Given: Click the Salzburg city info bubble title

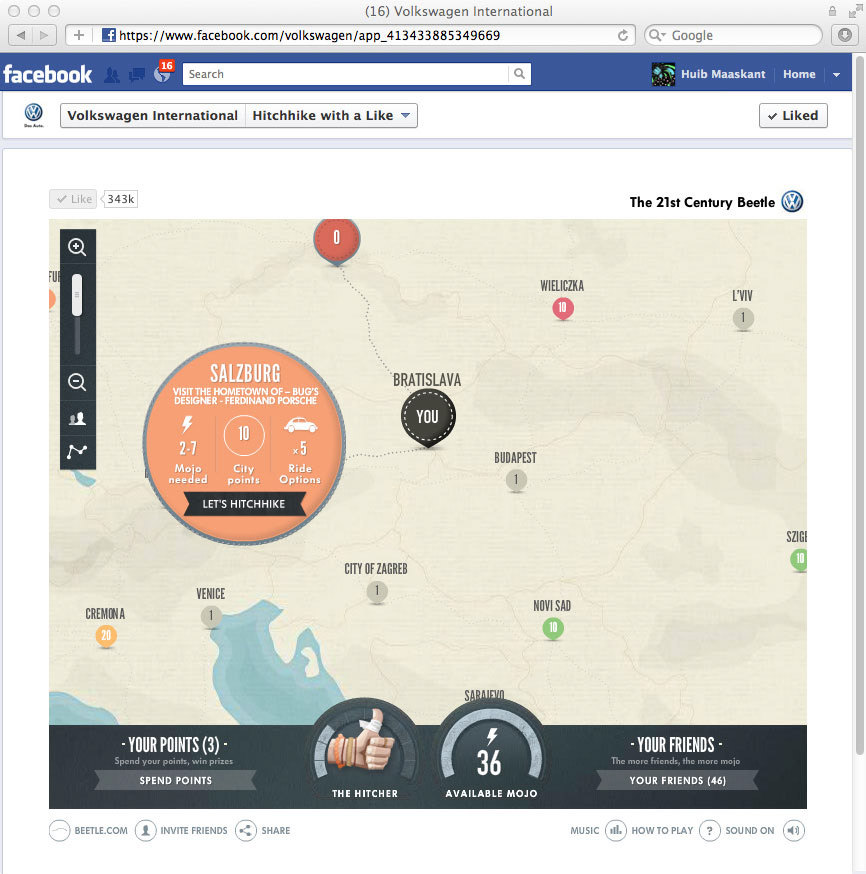Looking at the screenshot, I should [x=245, y=373].
